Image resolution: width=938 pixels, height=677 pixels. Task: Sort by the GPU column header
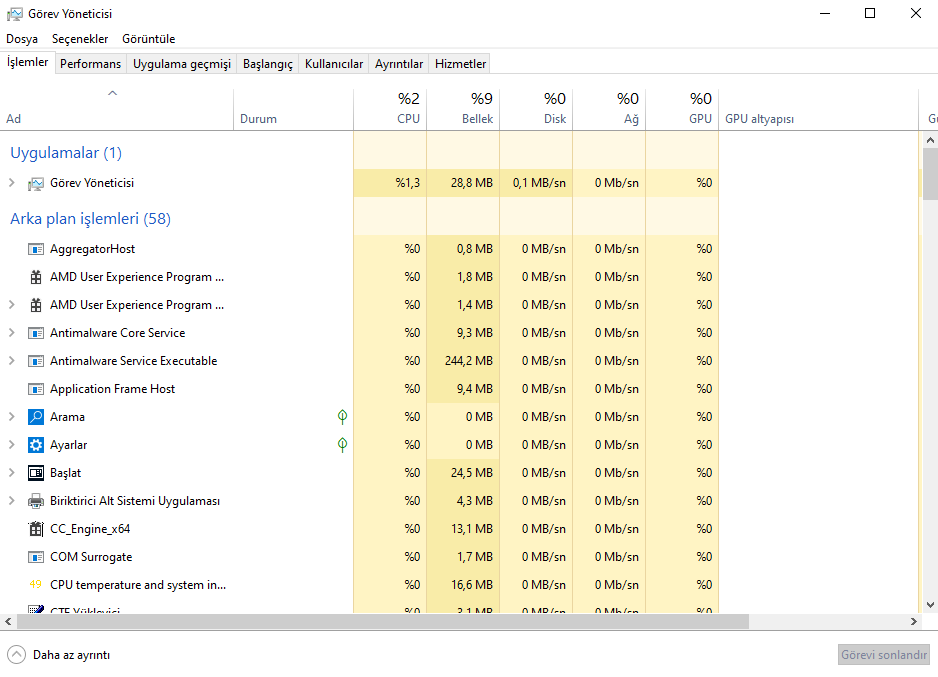tap(682, 109)
